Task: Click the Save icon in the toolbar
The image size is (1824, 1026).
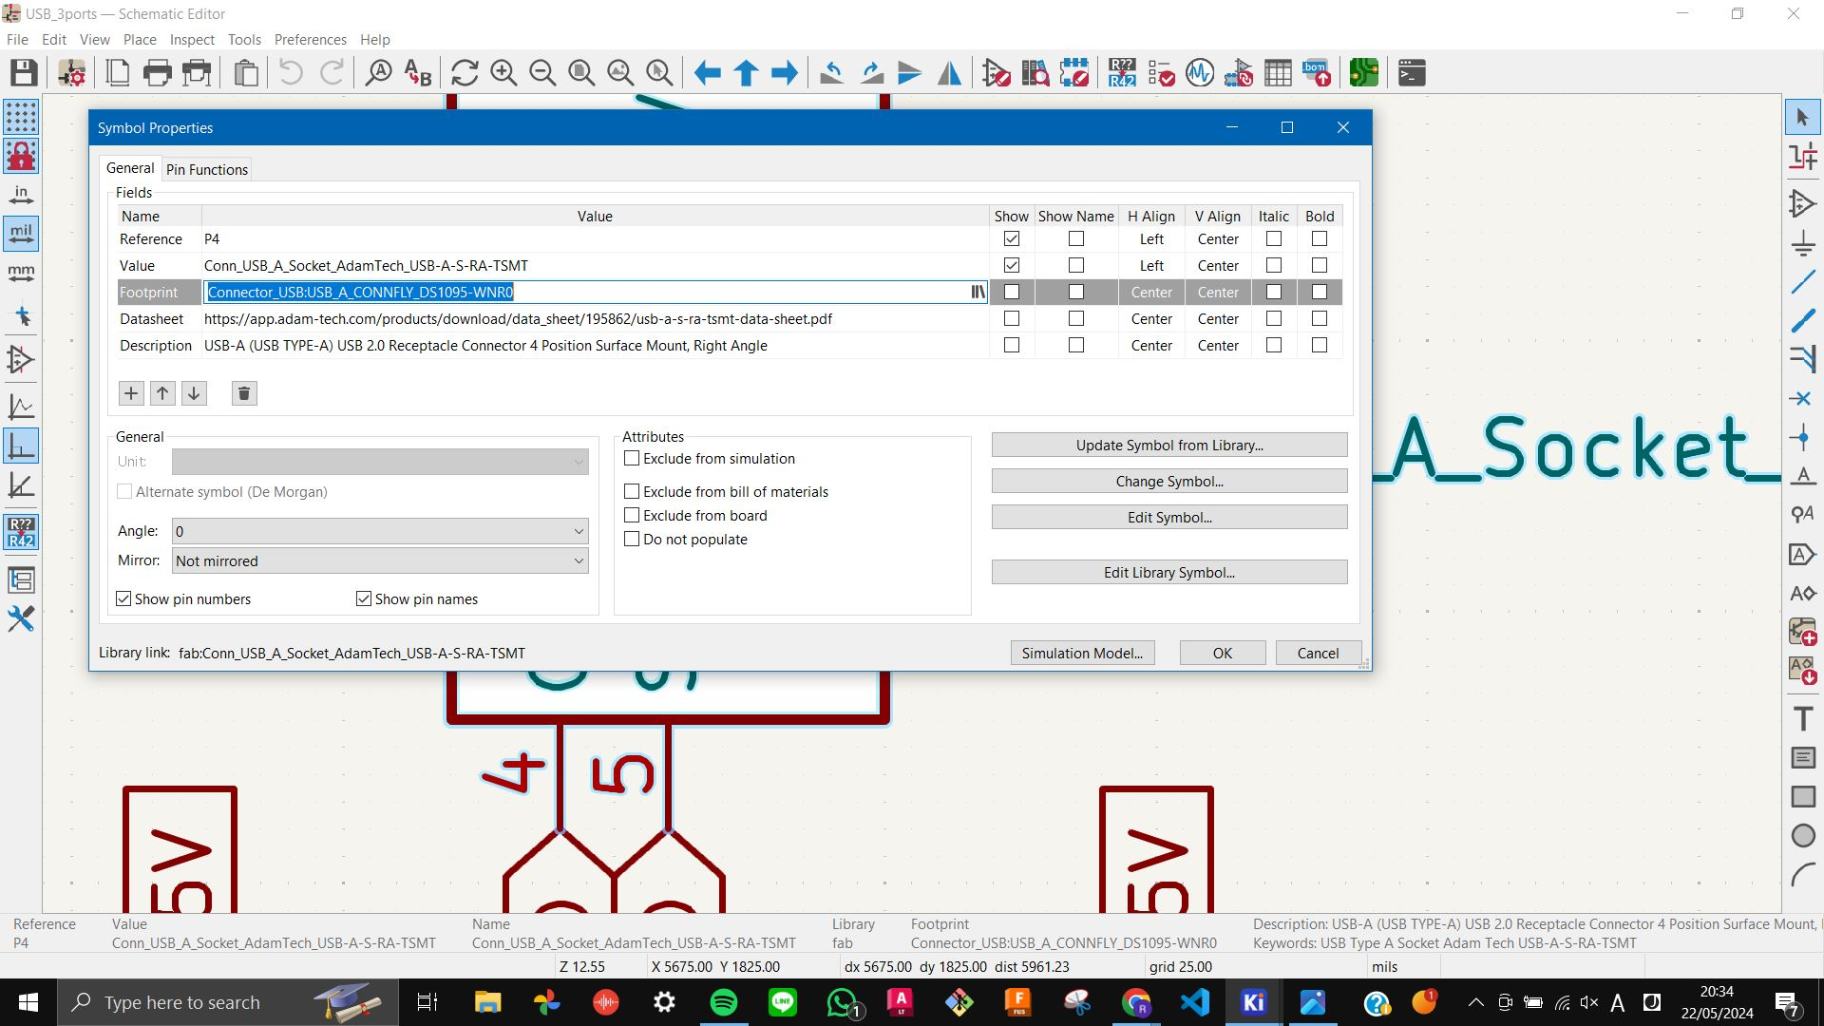Action: 24,73
